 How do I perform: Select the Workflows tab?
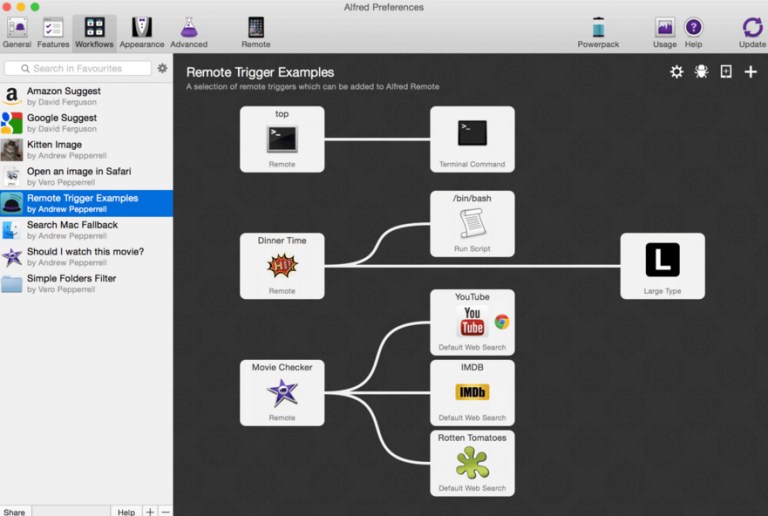(94, 33)
